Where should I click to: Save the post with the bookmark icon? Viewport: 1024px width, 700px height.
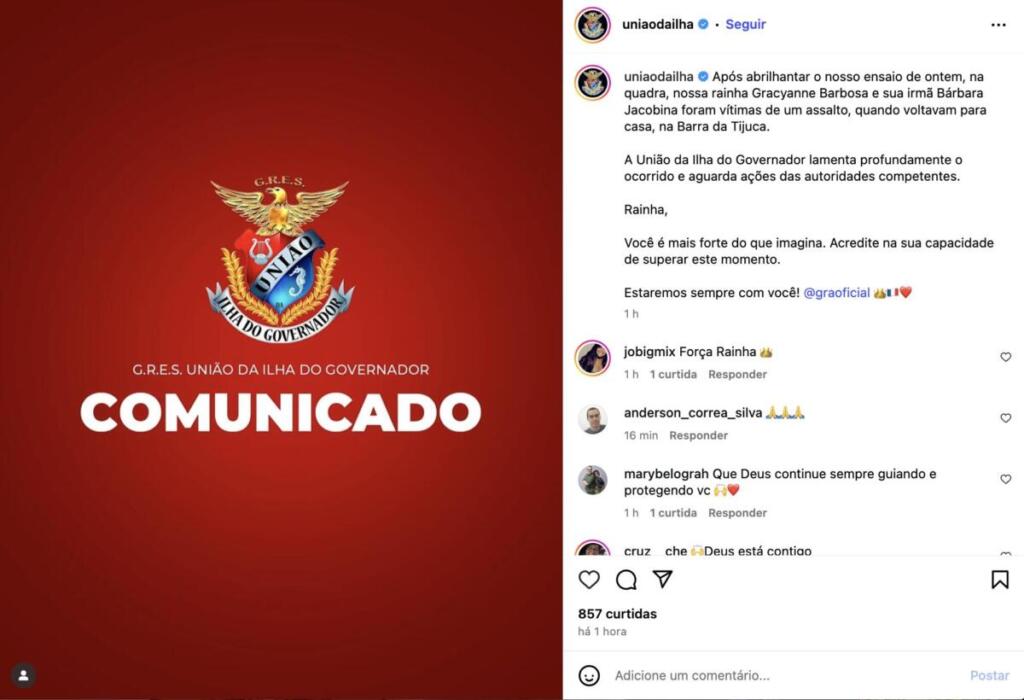tap(999, 579)
